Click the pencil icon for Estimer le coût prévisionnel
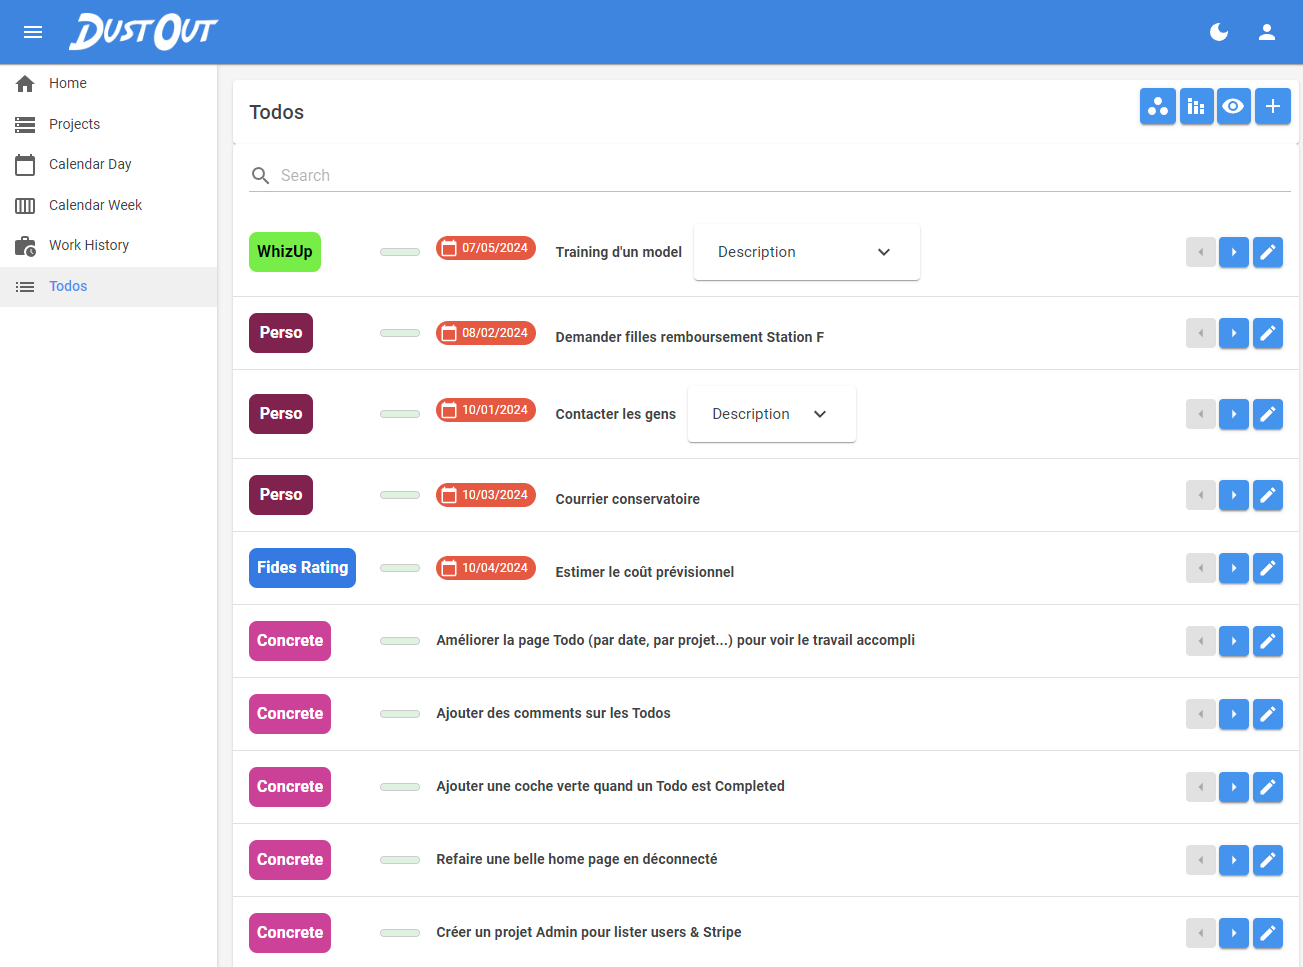Image resolution: width=1303 pixels, height=967 pixels. (1267, 568)
